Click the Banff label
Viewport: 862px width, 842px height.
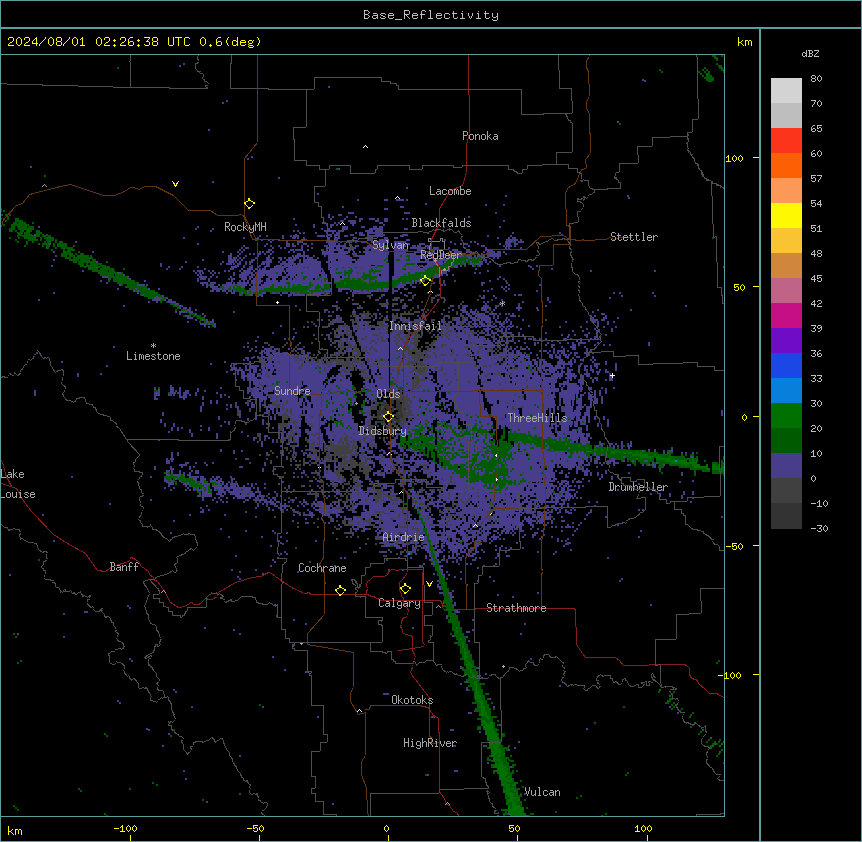(124, 567)
